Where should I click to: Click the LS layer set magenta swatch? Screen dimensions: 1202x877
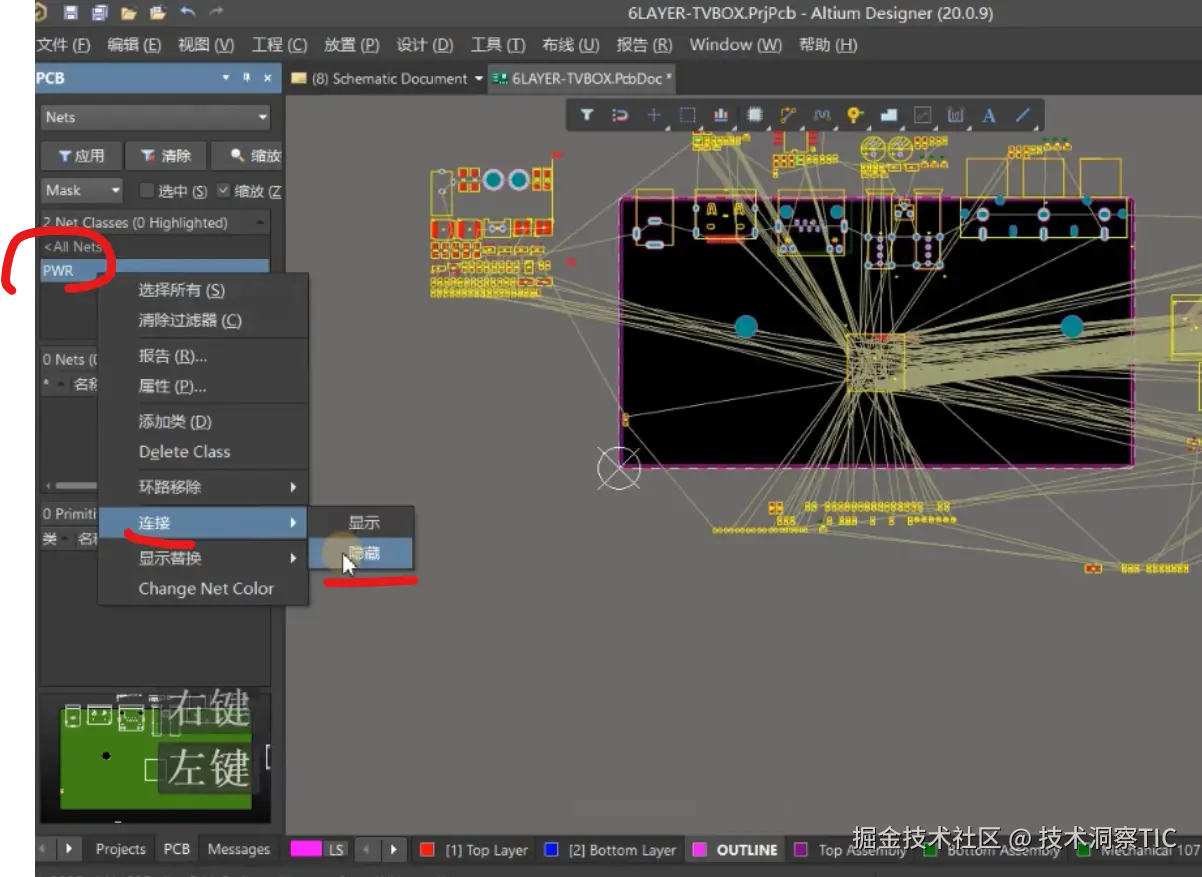pyautogui.click(x=305, y=849)
